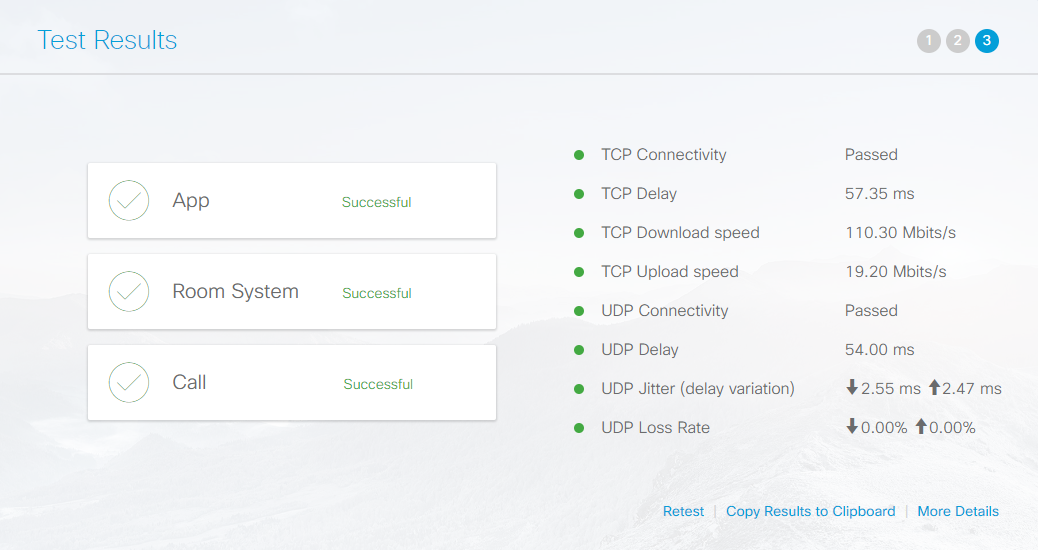The width and height of the screenshot is (1038, 550).
Task: Select the App test result card
Action: click(292, 201)
